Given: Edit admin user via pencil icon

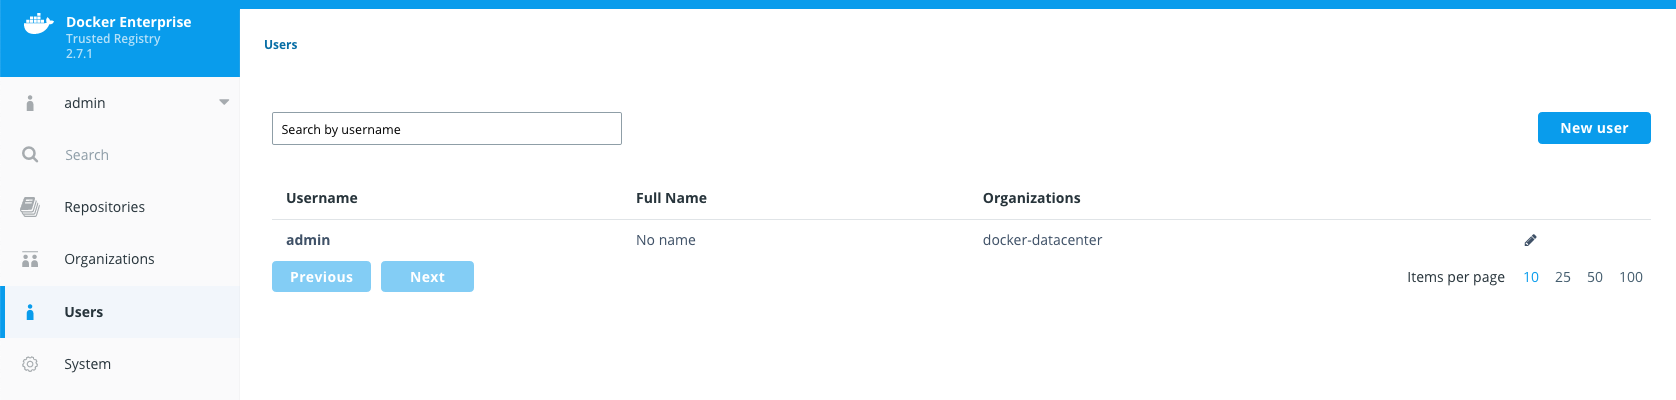Looking at the screenshot, I should tap(1530, 240).
